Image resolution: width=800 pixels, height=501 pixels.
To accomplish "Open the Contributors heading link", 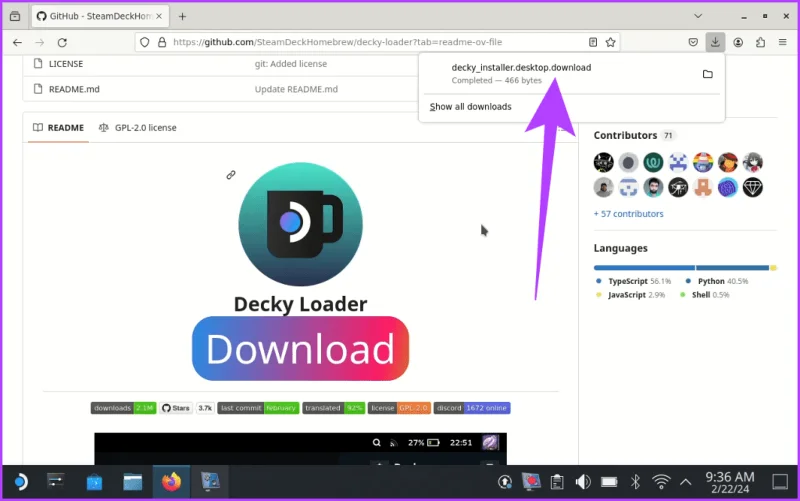I will coord(625,135).
